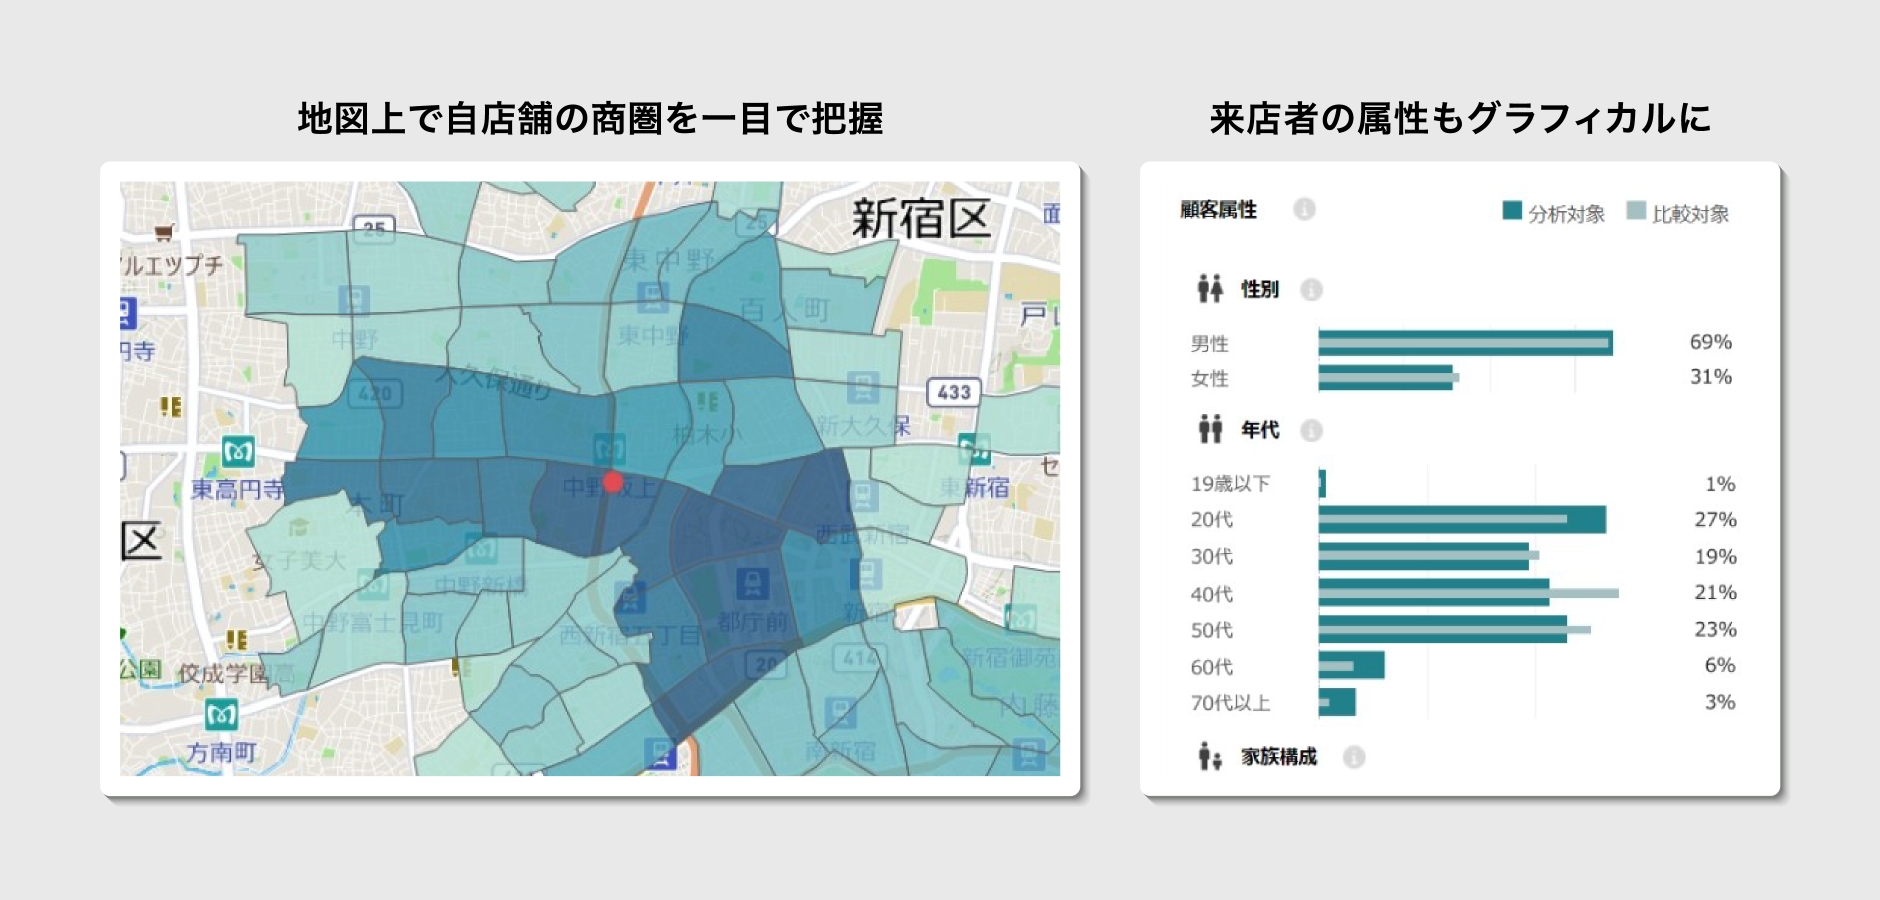
Task: Click the family icon next to 家族構成
Action: (1210, 756)
